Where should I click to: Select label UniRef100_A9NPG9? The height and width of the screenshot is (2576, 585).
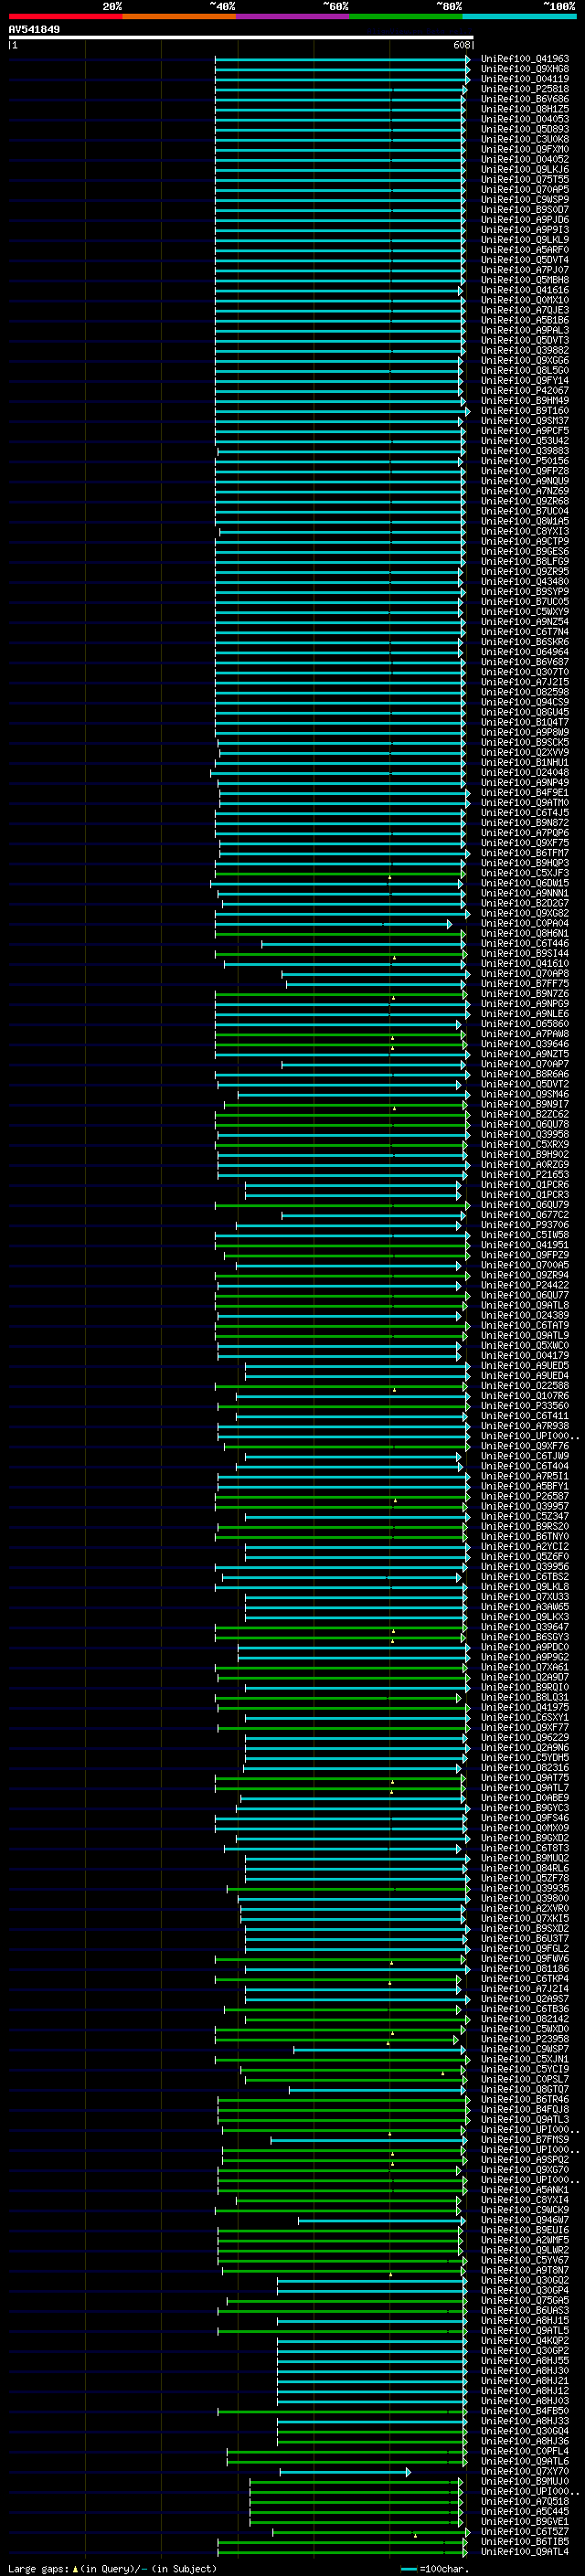(x=525, y=1004)
